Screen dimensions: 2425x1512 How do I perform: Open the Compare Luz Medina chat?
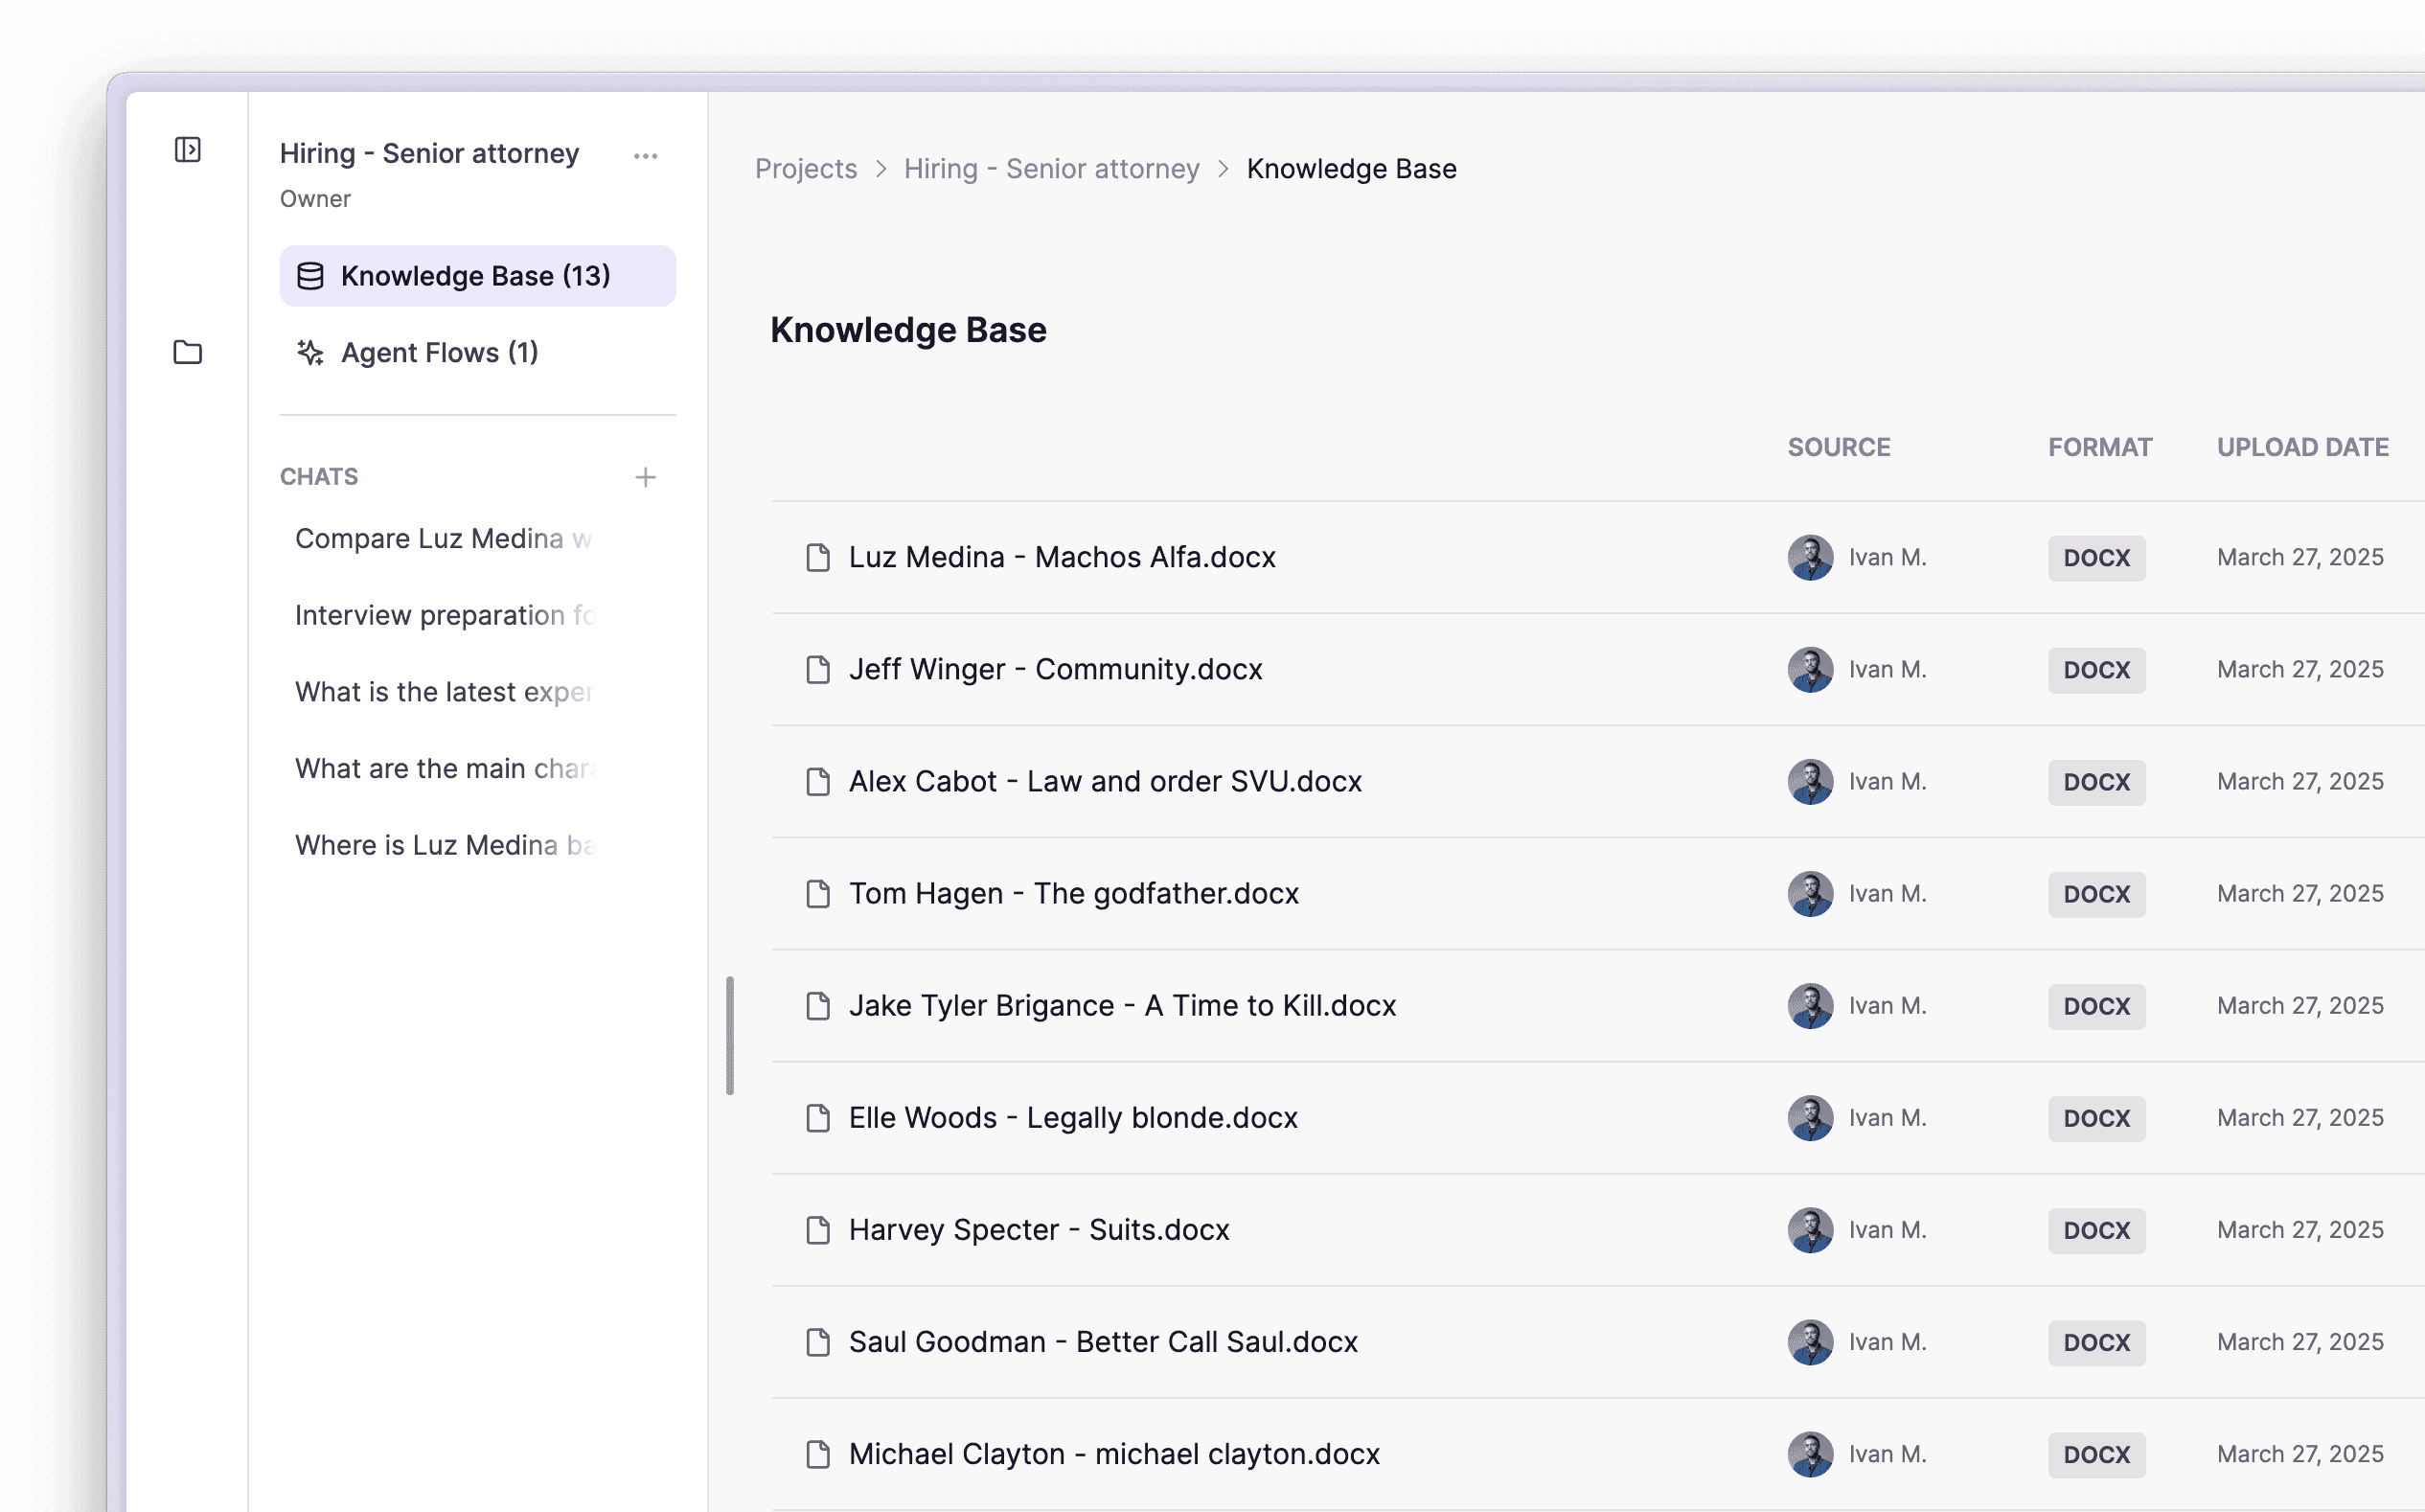pos(443,539)
